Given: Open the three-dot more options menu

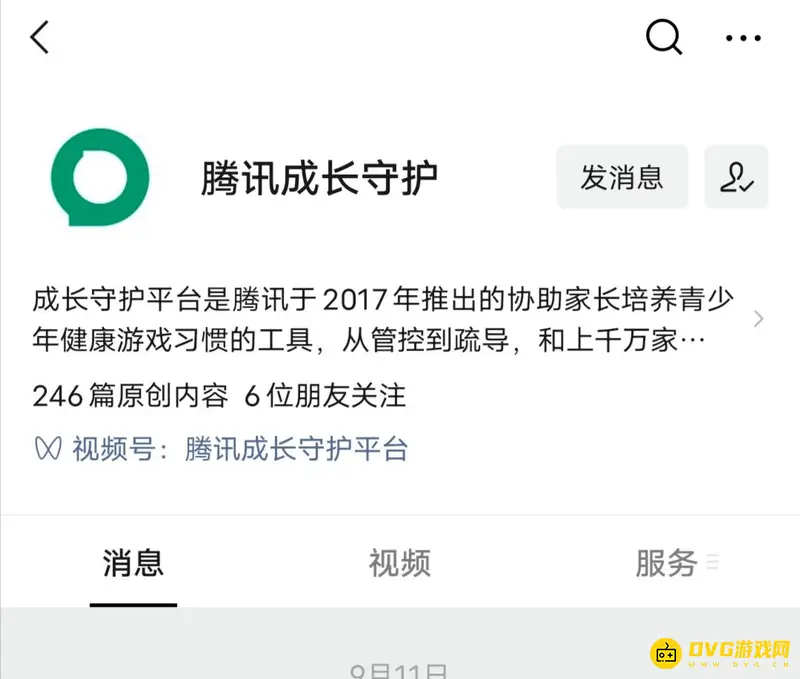Looking at the screenshot, I should 744,38.
